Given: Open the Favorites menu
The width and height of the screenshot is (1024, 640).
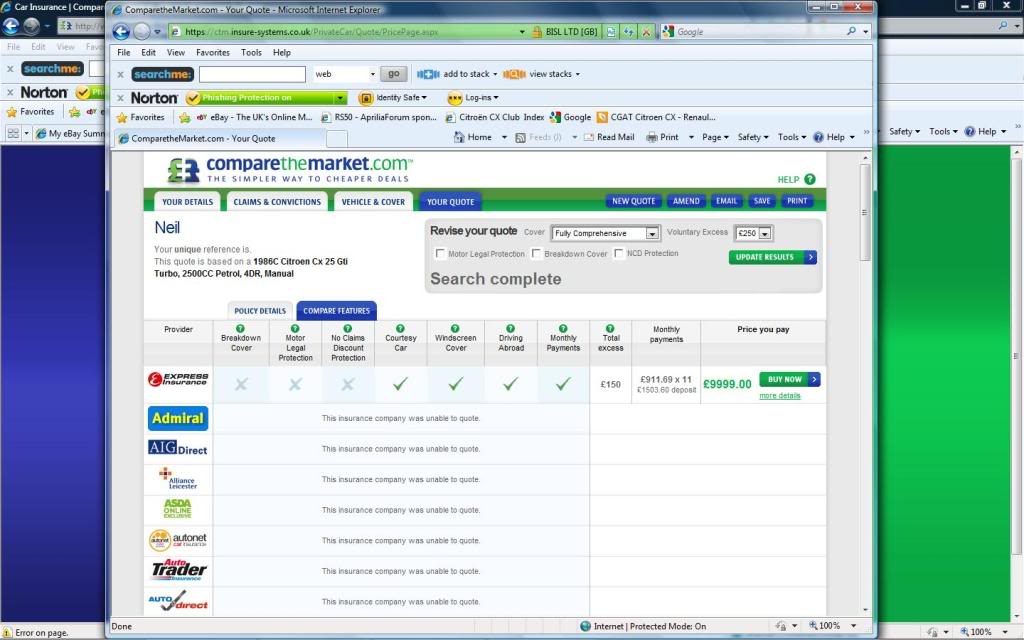Looking at the screenshot, I should tap(213, 52).
